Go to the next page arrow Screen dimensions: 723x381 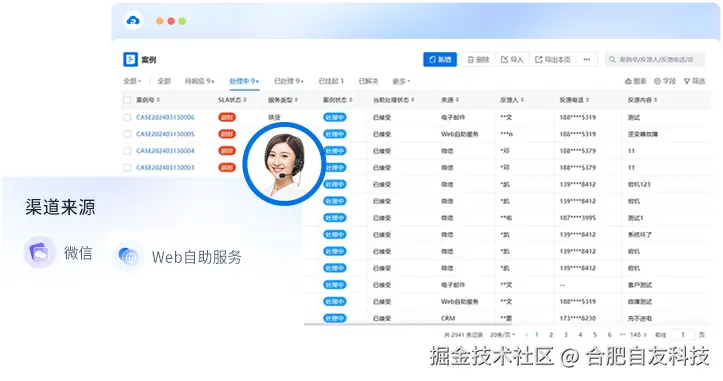coord(646,334)
